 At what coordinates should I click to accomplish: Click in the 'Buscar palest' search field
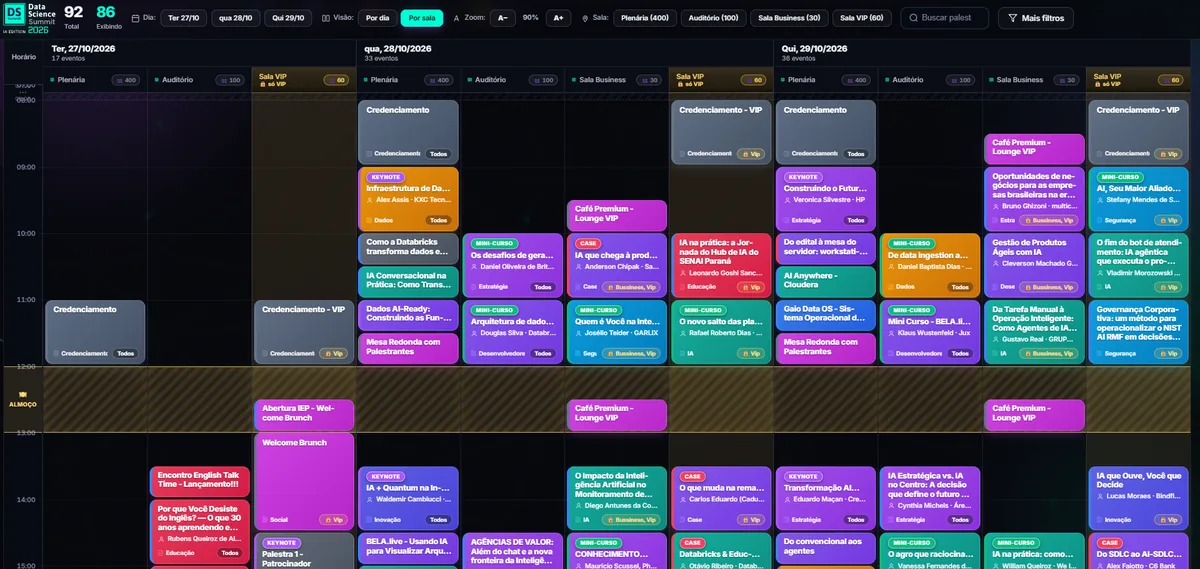(x=945, y=18)
